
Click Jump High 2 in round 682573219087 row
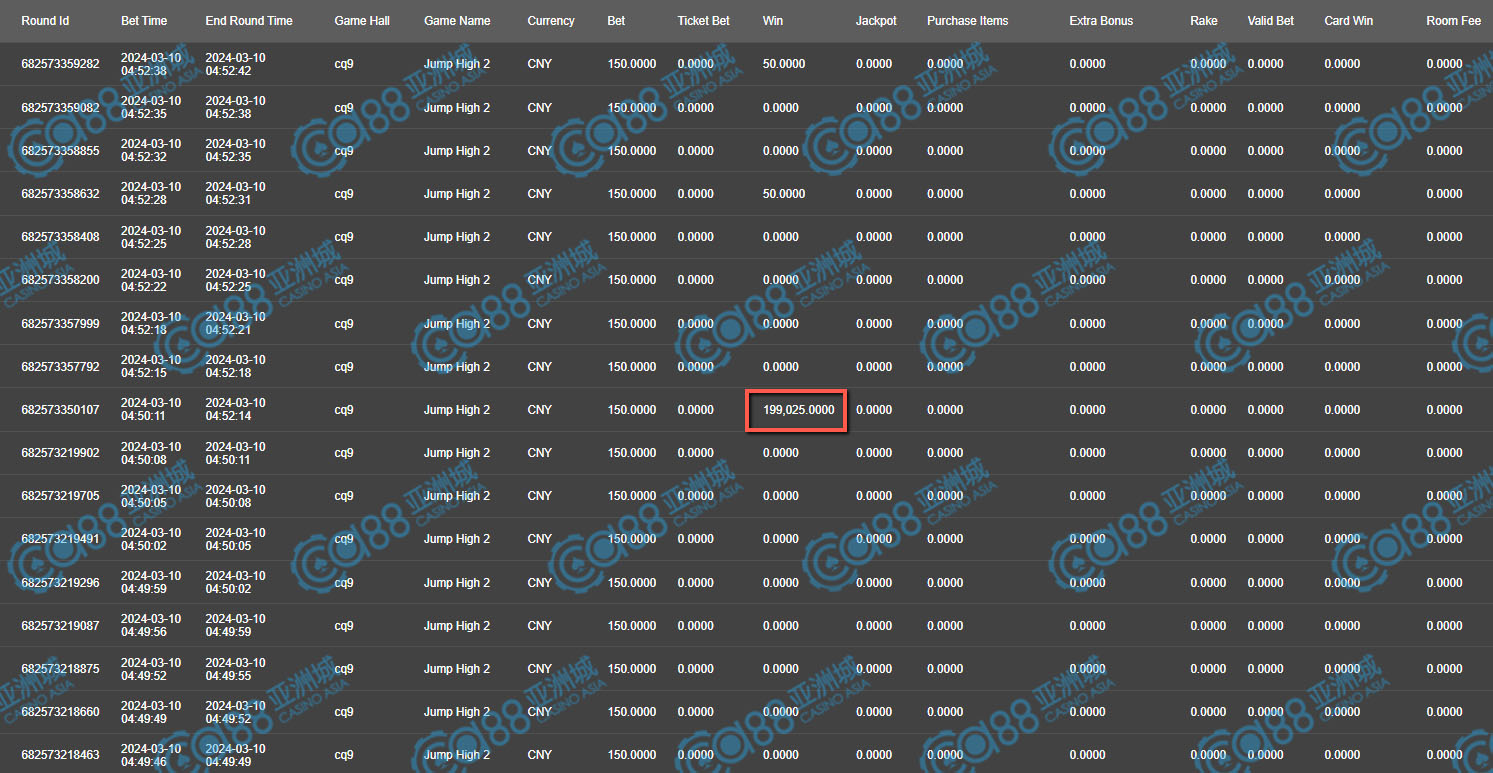click(x=457, y=626)
